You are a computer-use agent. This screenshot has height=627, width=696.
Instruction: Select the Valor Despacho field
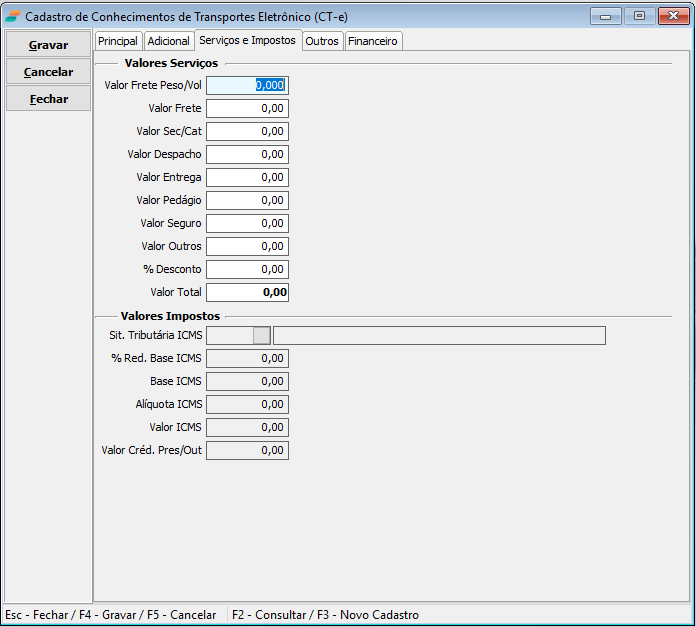coord(247,155)
